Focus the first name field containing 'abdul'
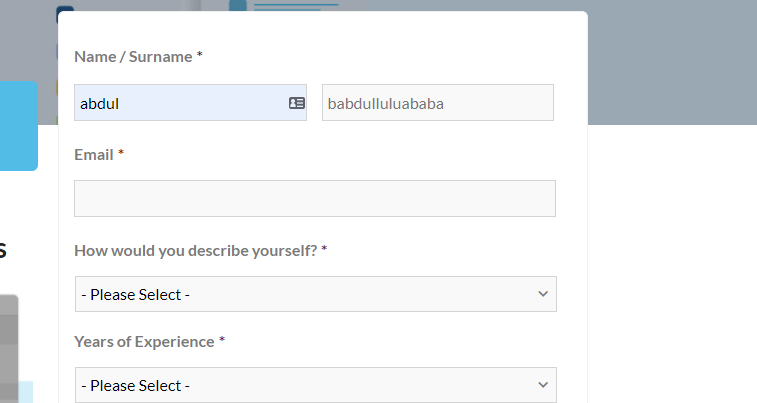 pos(180,103)
